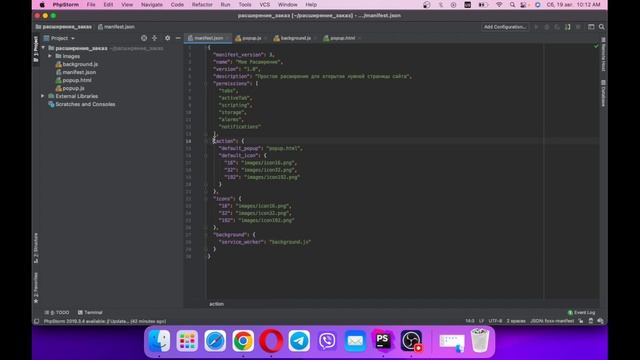Image resolution: width=640 pixels, height=360 pixels.
Task: Click the PhpStorm update available notification
Action: [105, 321]
